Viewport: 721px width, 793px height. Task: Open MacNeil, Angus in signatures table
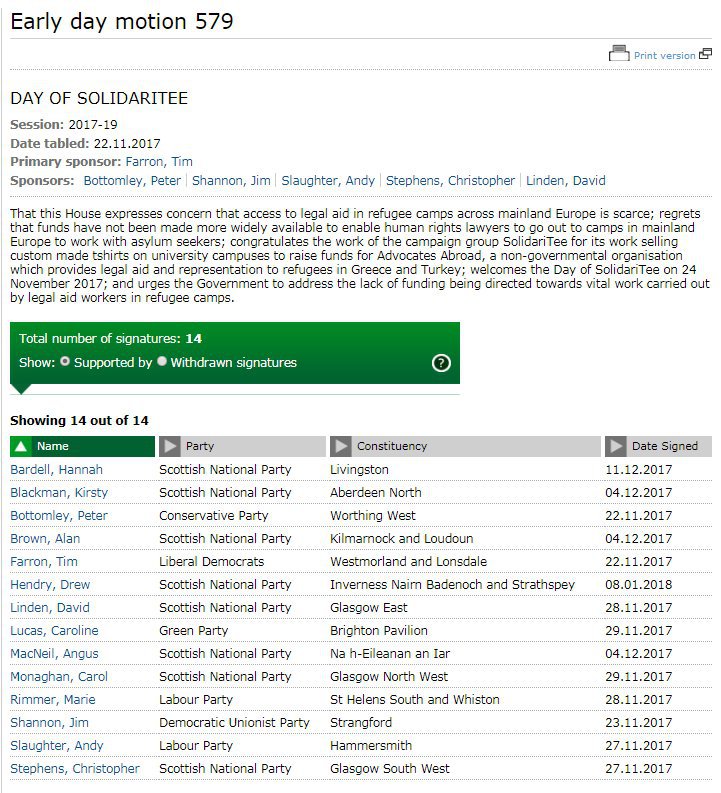53,654
